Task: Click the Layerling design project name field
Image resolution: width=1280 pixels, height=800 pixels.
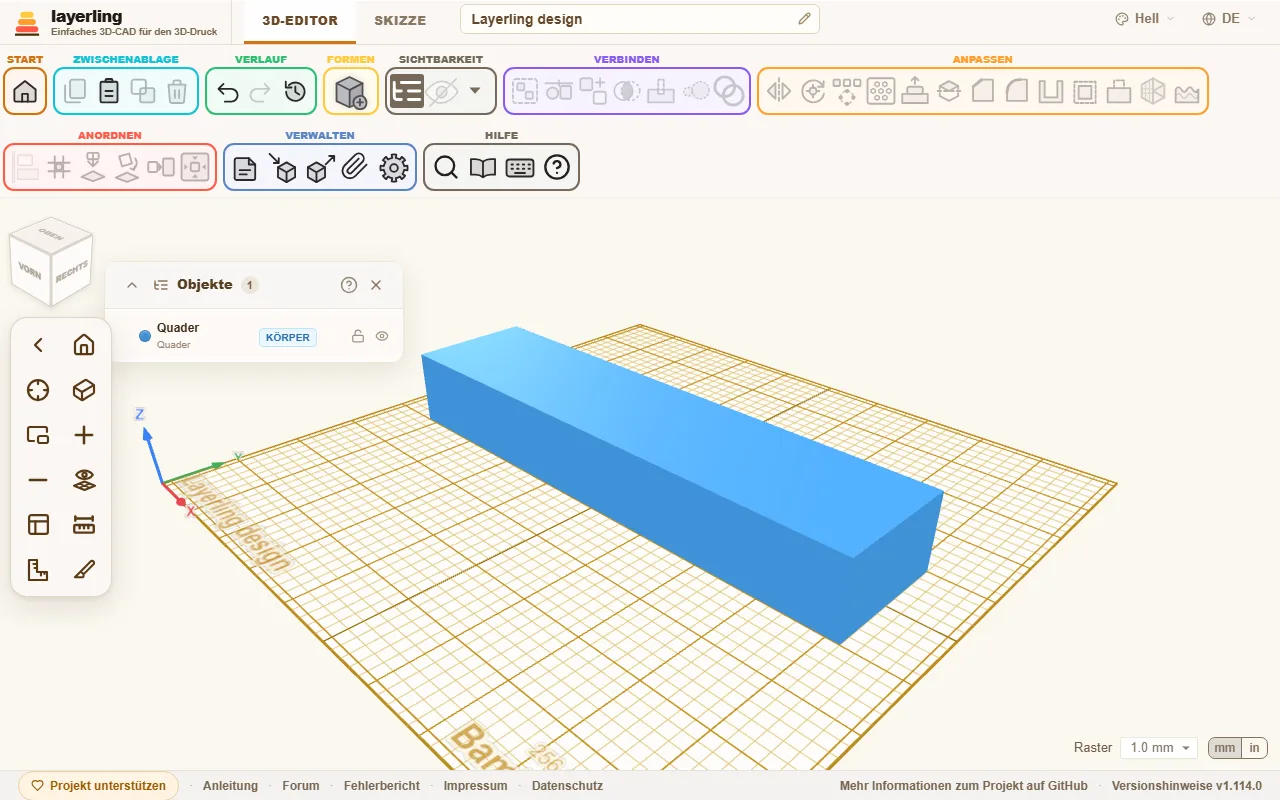Action: [x=640, y=19]
